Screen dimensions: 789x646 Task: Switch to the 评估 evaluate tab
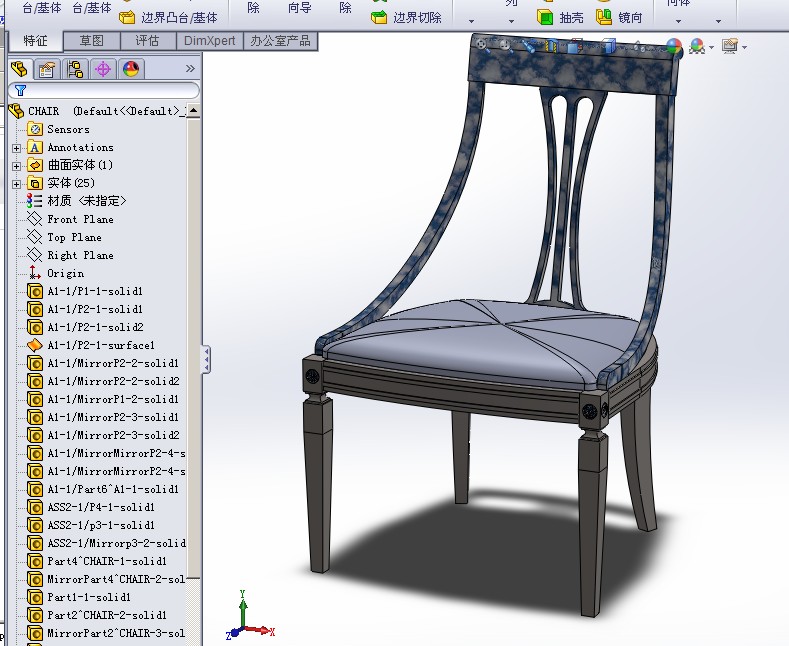click(x=148, y=41)
